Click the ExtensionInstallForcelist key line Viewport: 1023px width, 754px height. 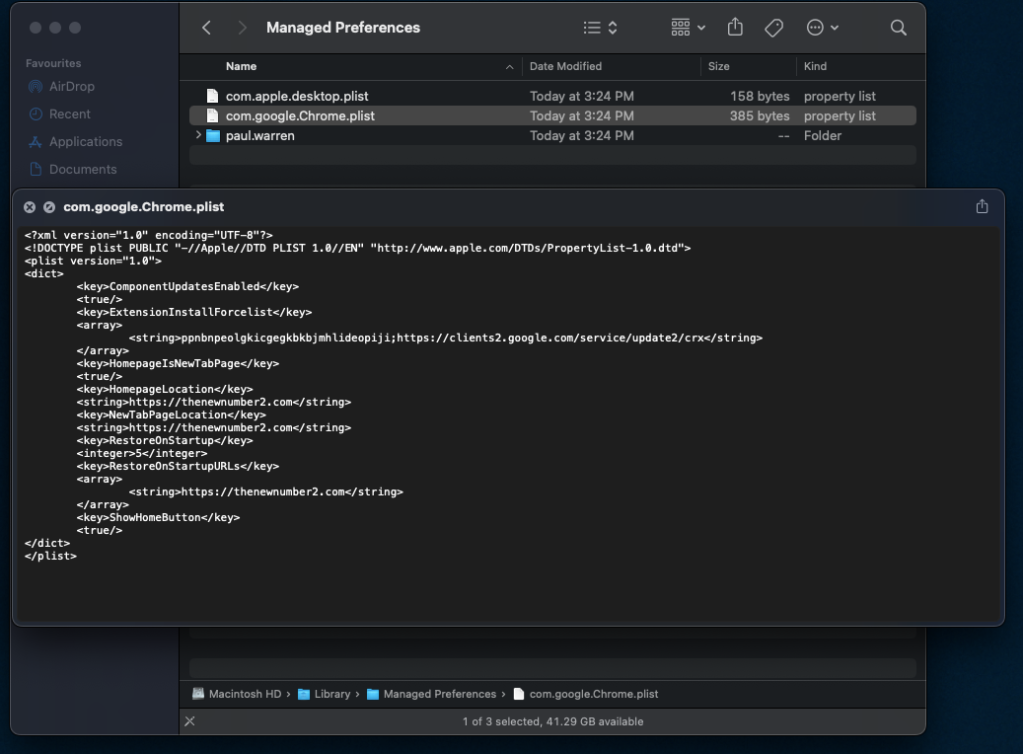[194, 312]
